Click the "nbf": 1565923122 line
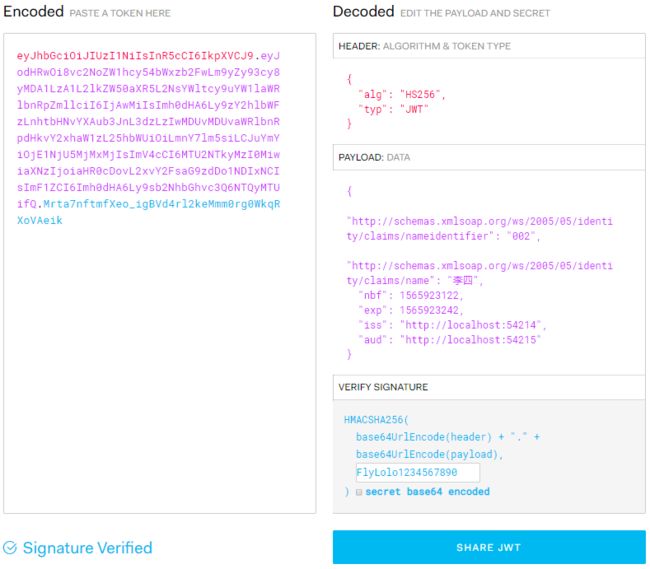650x569 pixels. coord(410,295)
